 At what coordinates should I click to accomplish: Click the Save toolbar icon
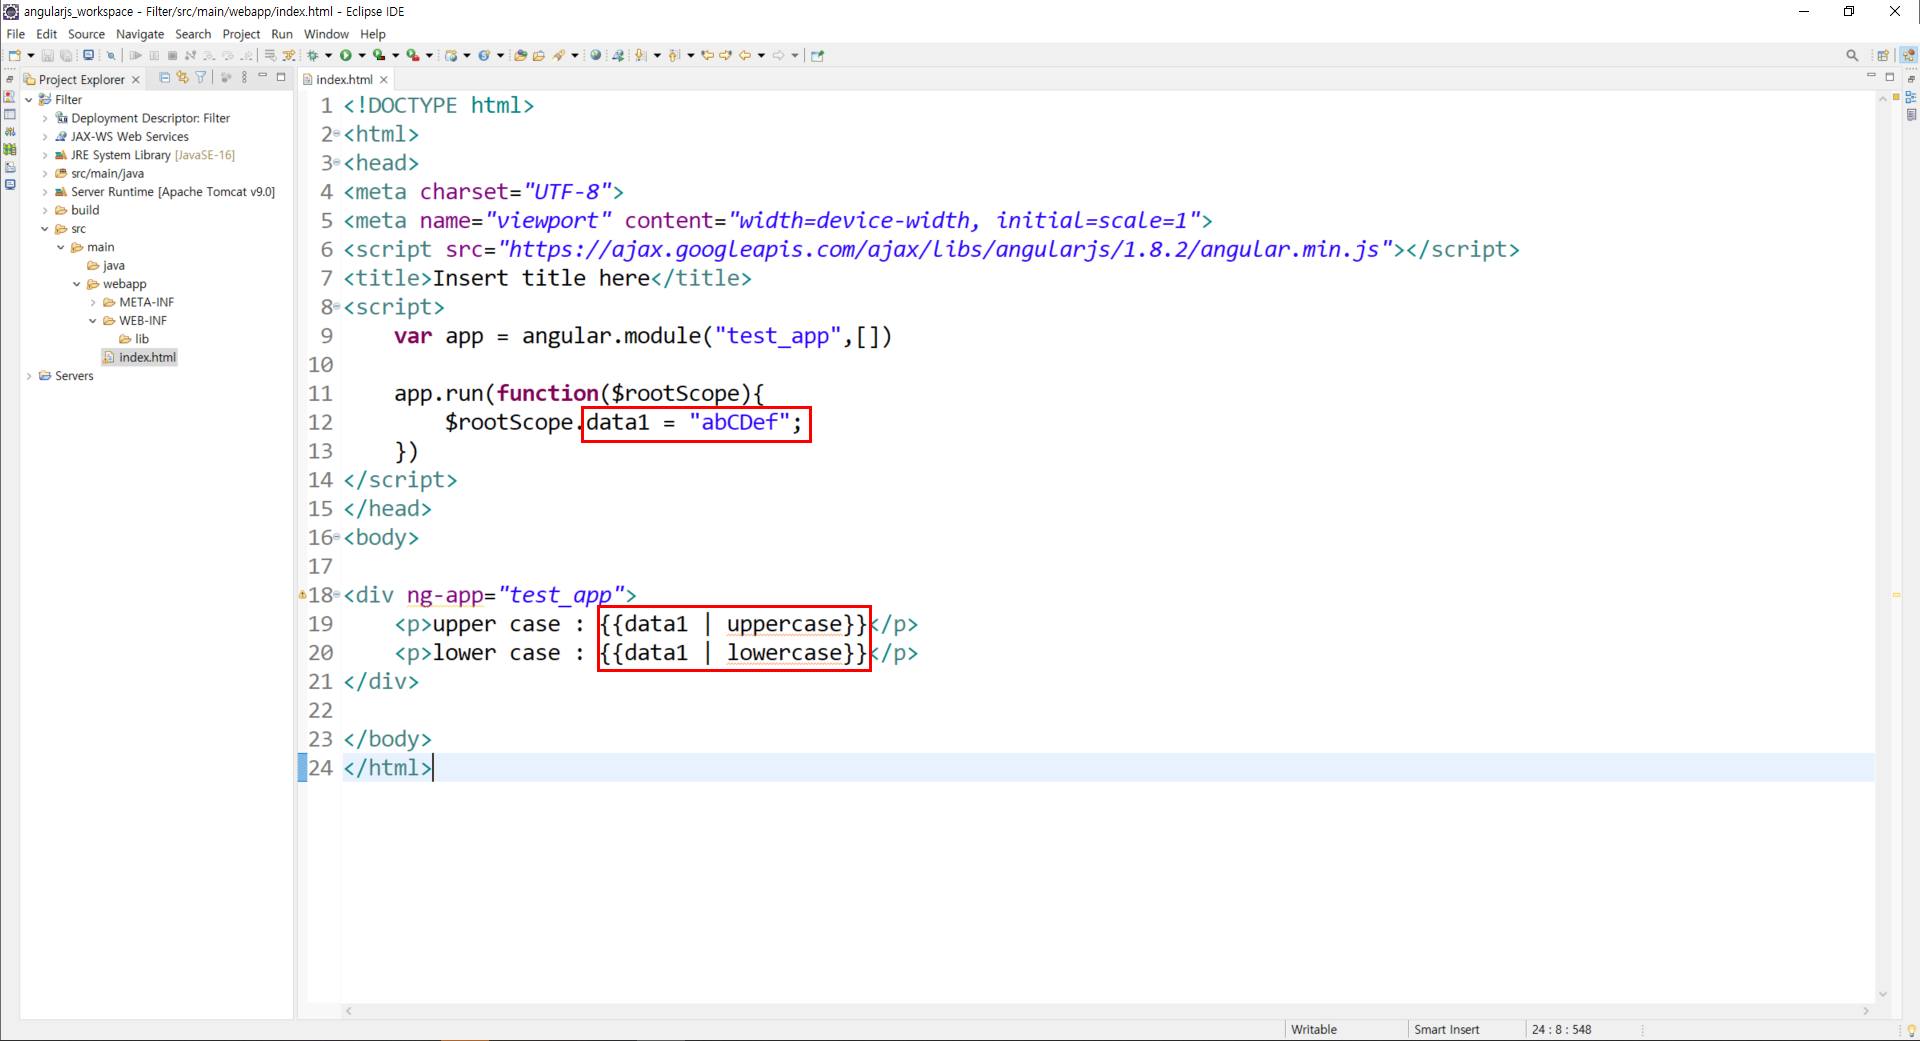tap(47, 56)
